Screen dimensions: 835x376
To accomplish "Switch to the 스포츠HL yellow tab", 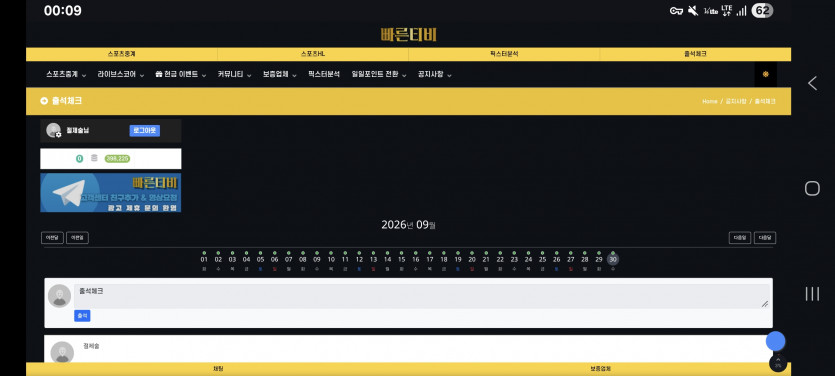I will coord(313,54).
